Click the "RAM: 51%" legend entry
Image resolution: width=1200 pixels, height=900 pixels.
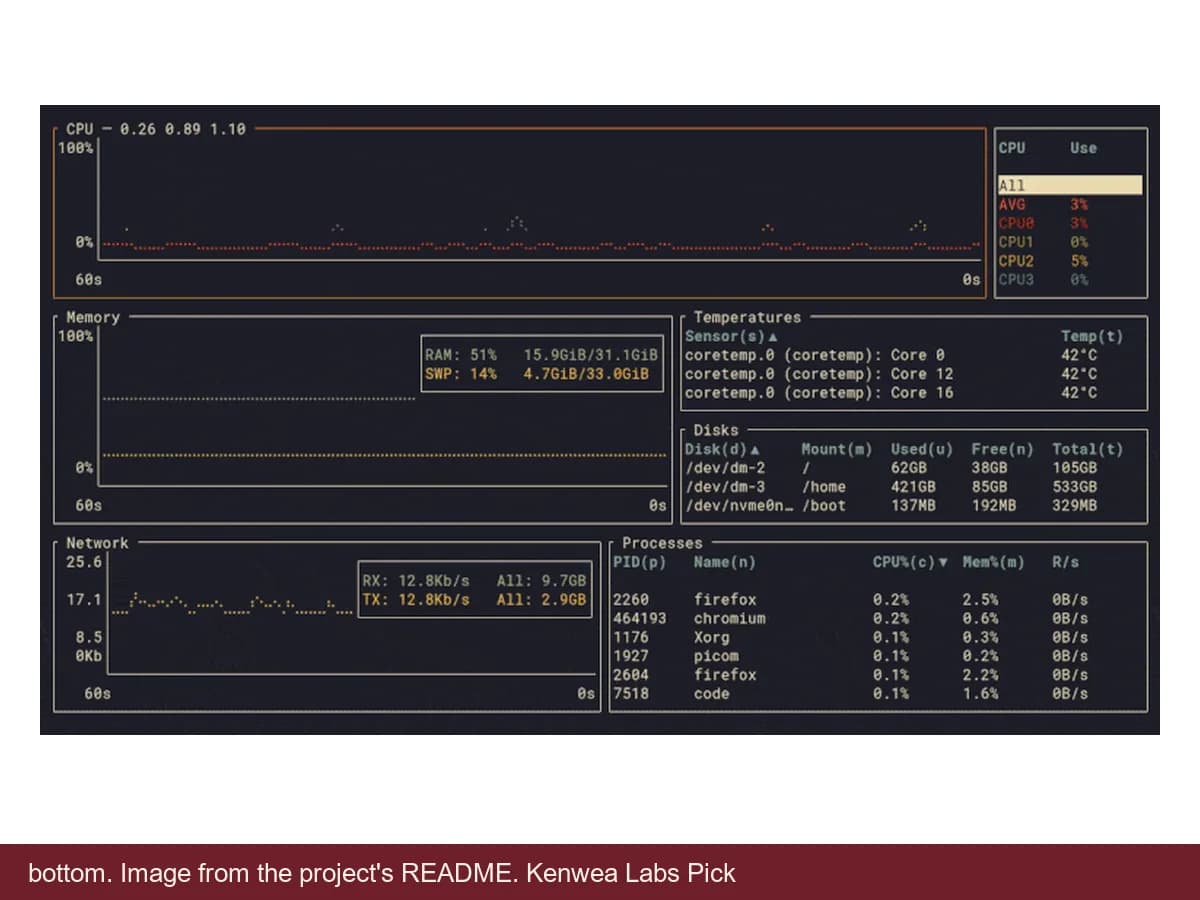[x=461, y=355]
